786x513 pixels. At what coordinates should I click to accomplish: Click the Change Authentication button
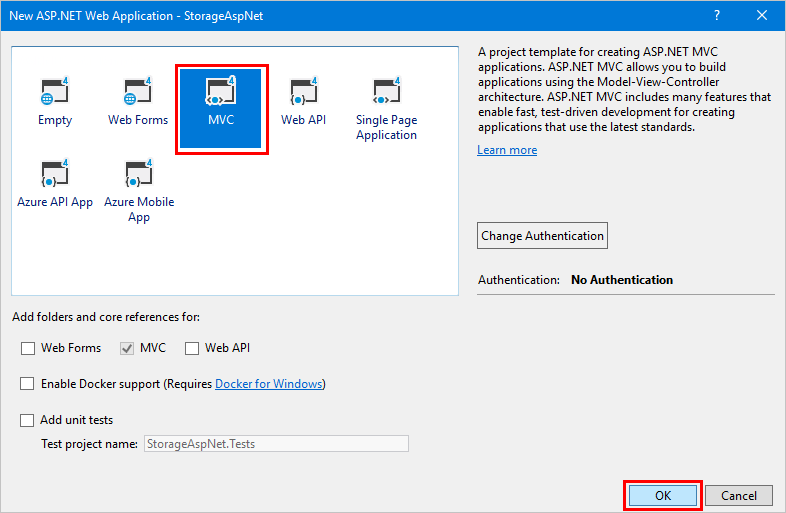542,236
